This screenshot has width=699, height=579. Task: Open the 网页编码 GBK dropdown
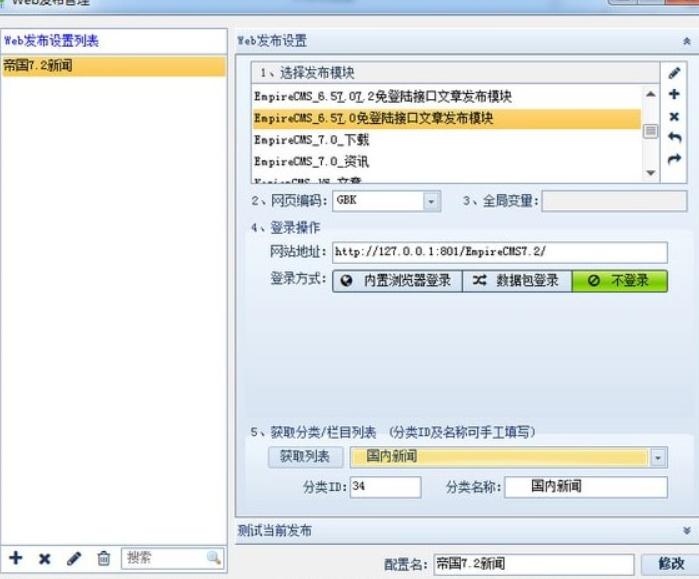(x=431, y=201)
